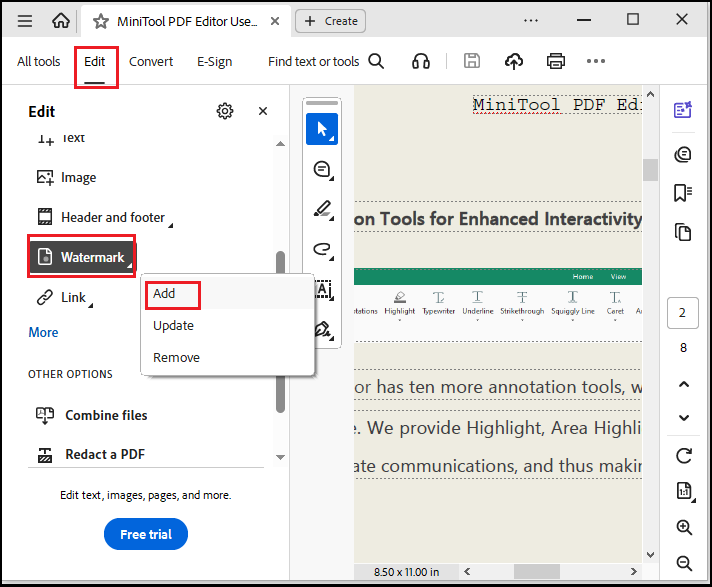
Task: Click horizontal scrollbar thumb at bottom
Action: click(537, 572)
